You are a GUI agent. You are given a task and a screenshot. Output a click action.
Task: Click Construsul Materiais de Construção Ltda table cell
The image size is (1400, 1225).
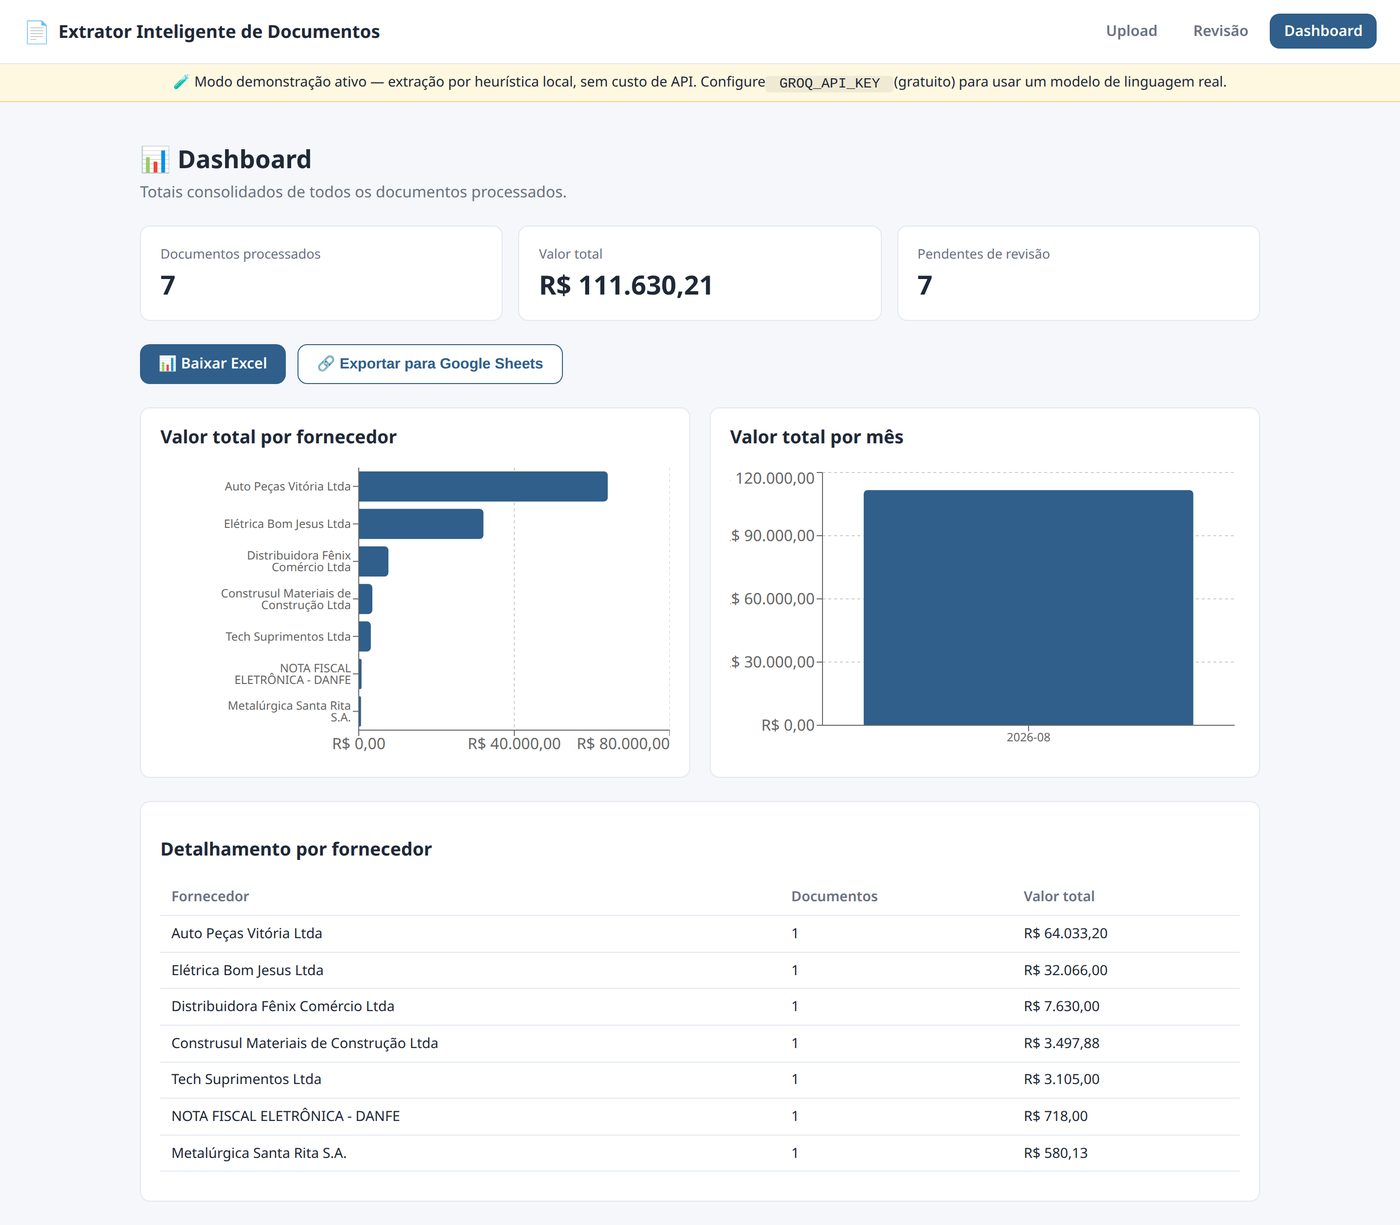tap(305, 1043)
